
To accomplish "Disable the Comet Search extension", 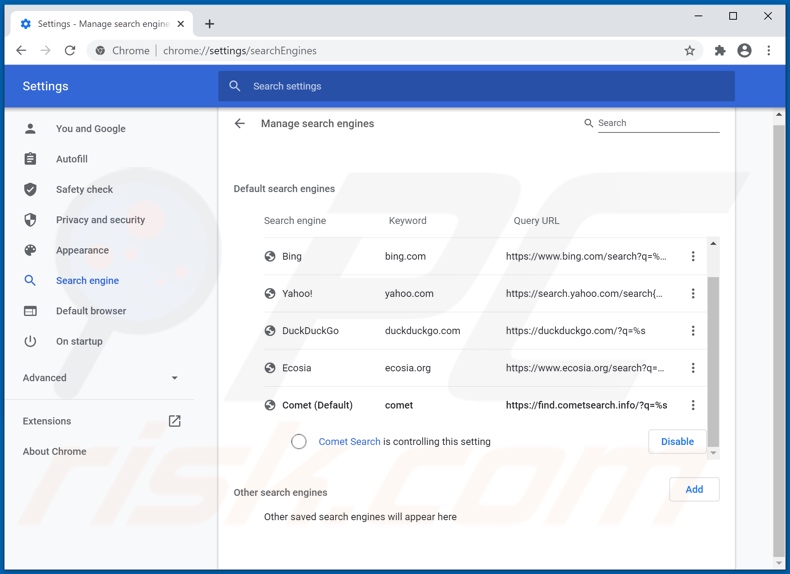I will click(677, 441).
